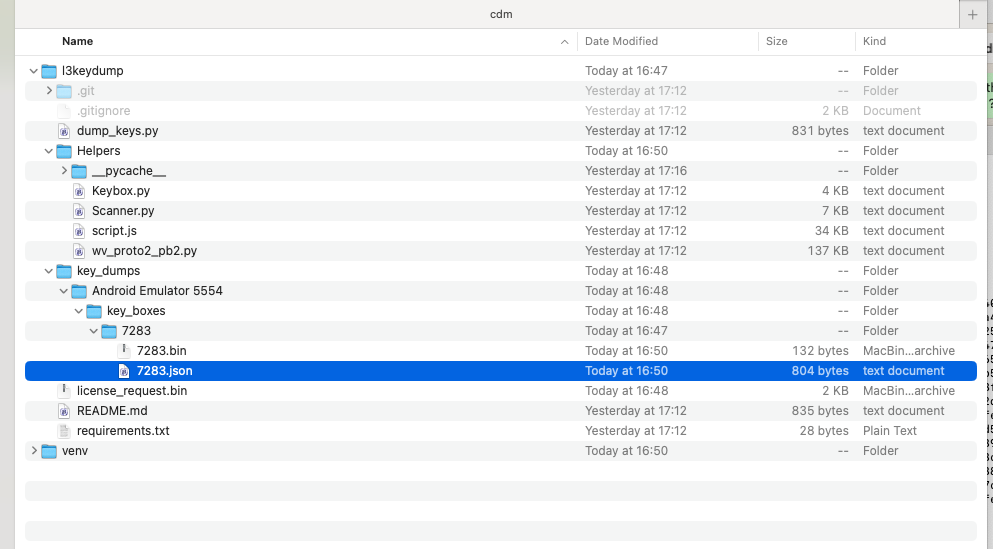Open a new tab with plus button

[972, 15]
